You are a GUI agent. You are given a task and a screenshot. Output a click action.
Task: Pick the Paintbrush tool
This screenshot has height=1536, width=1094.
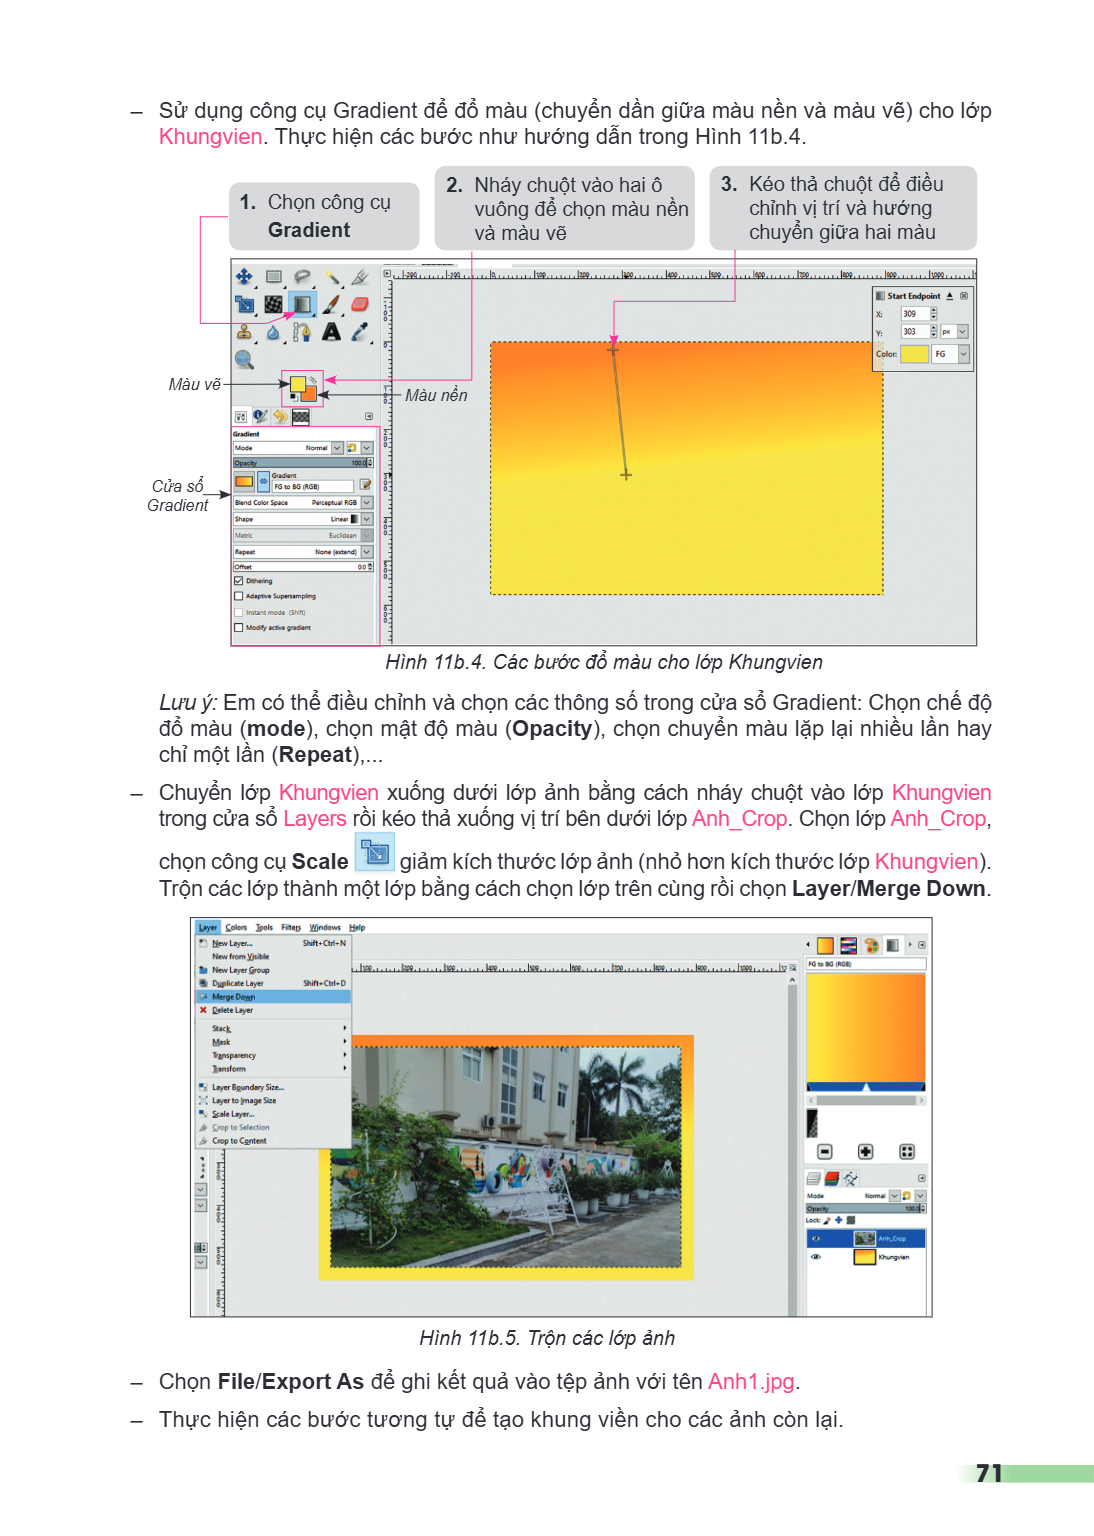coord(331,304)
